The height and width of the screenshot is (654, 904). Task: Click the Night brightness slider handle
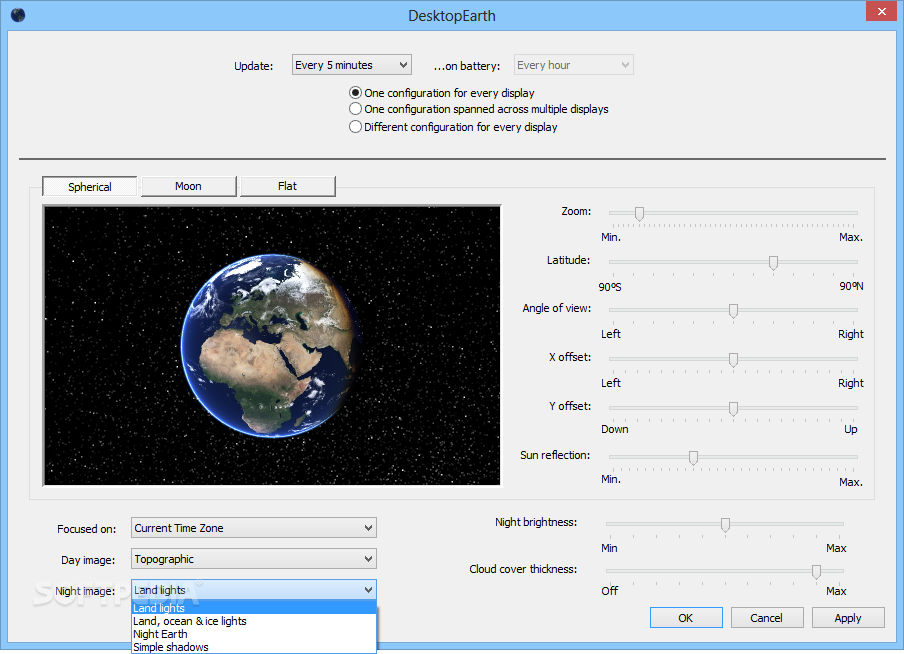pyautogui.click(x=726, y=524)
